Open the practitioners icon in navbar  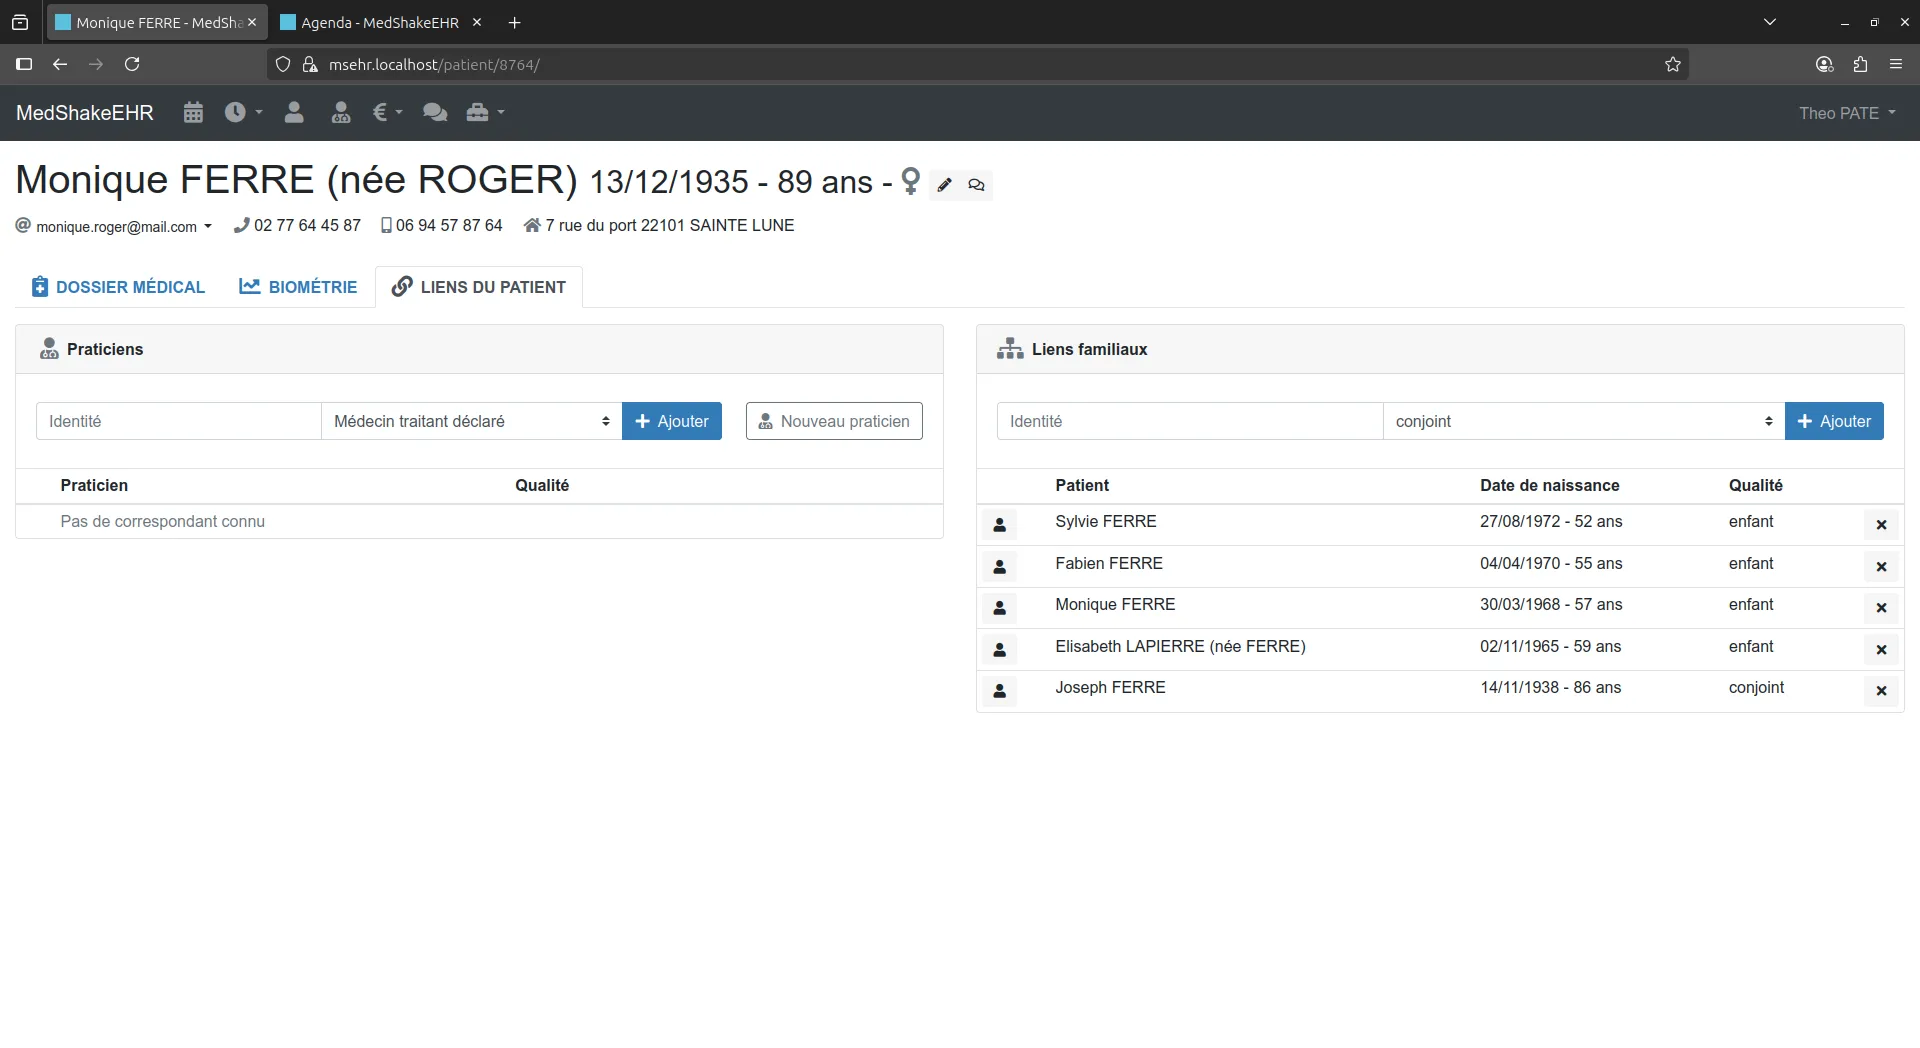[x=341, y=113]
